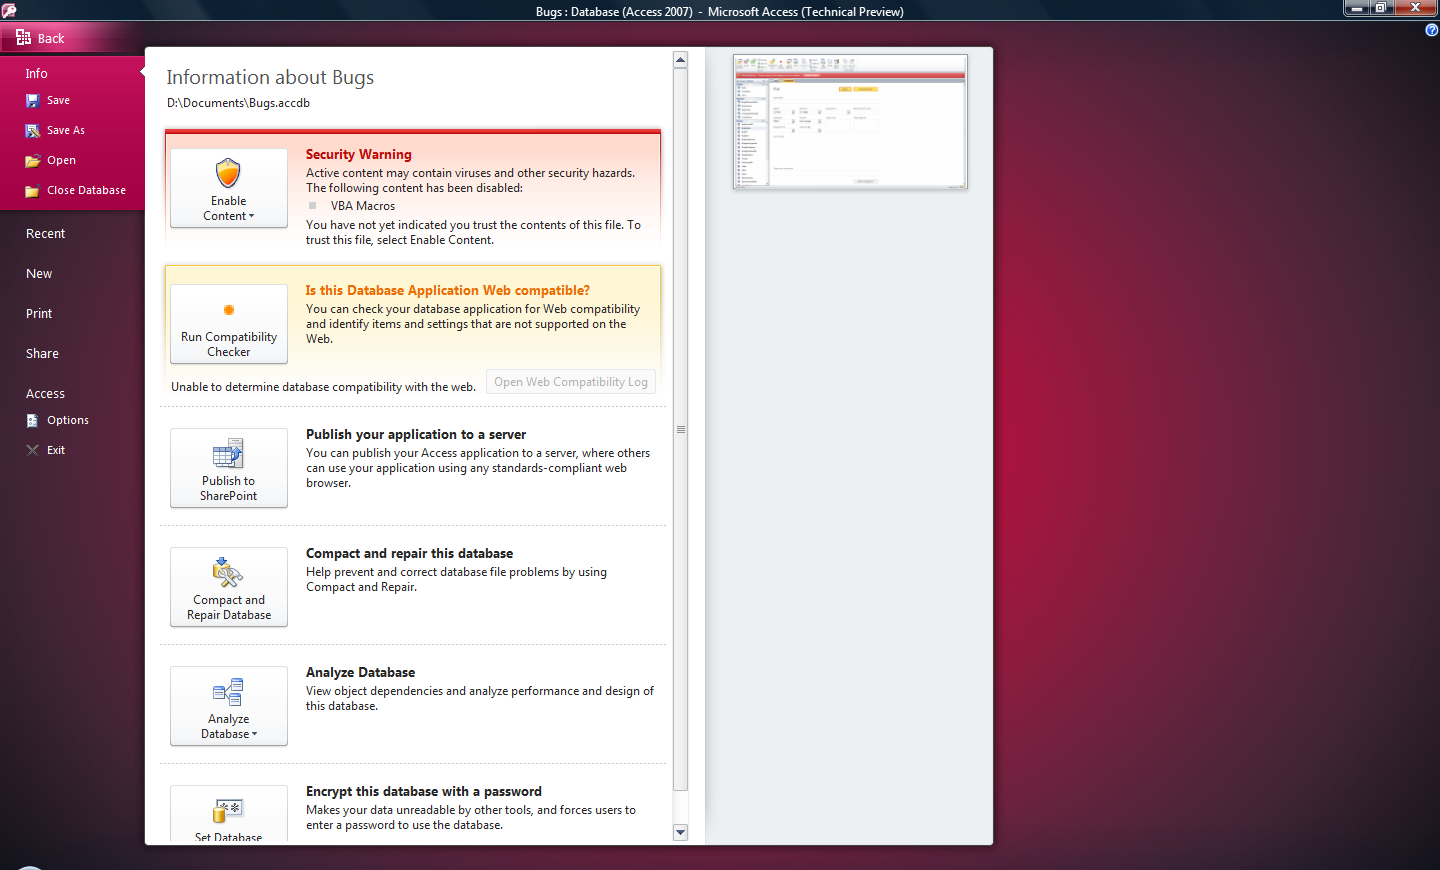Click the Save As icon
This screenshot has height=870, width=1440.
33,131
